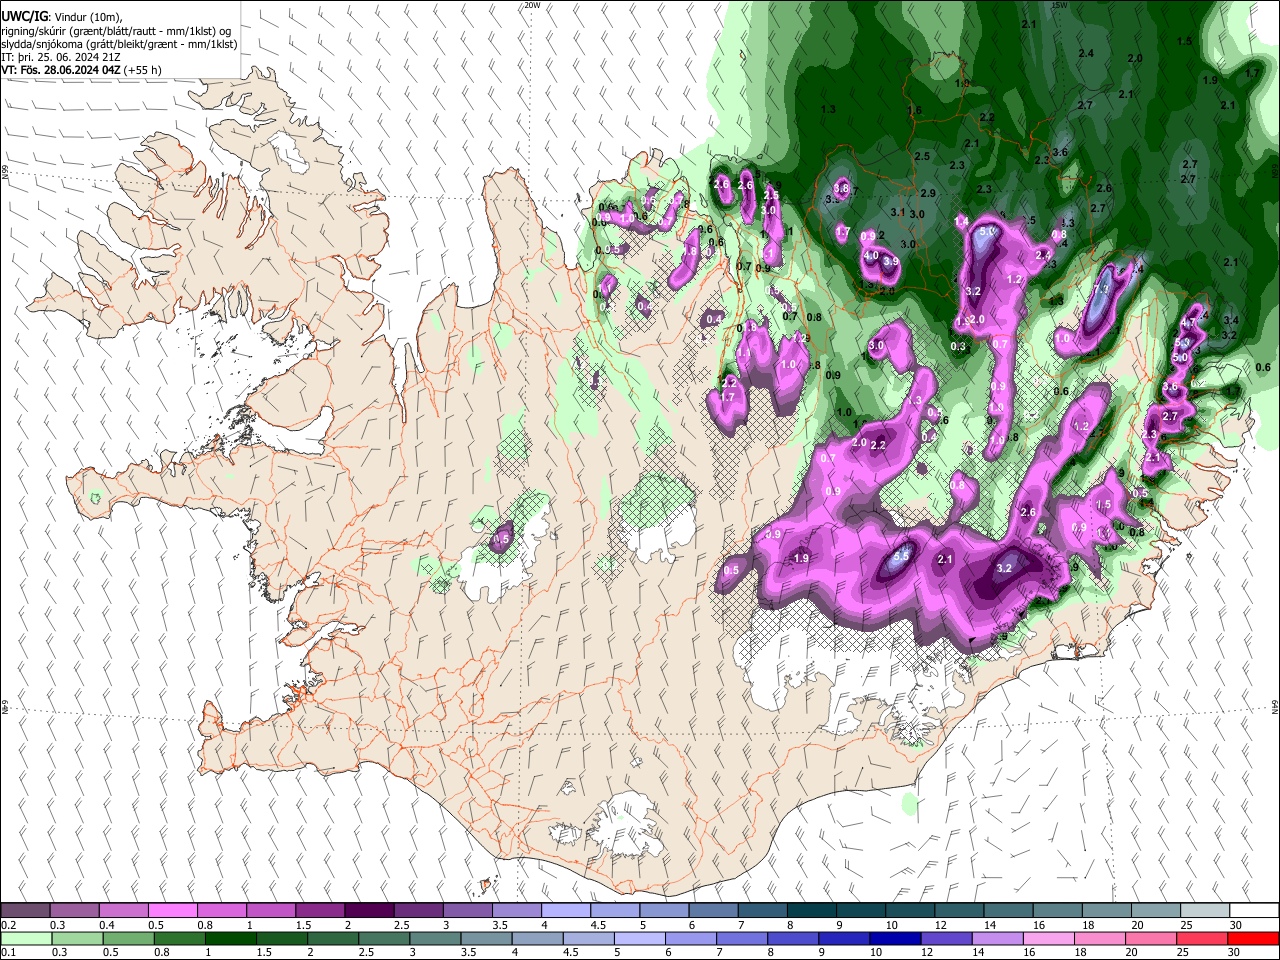
Task: Select the slate blue 6 swatch, upper row
Action: [714, 911]
